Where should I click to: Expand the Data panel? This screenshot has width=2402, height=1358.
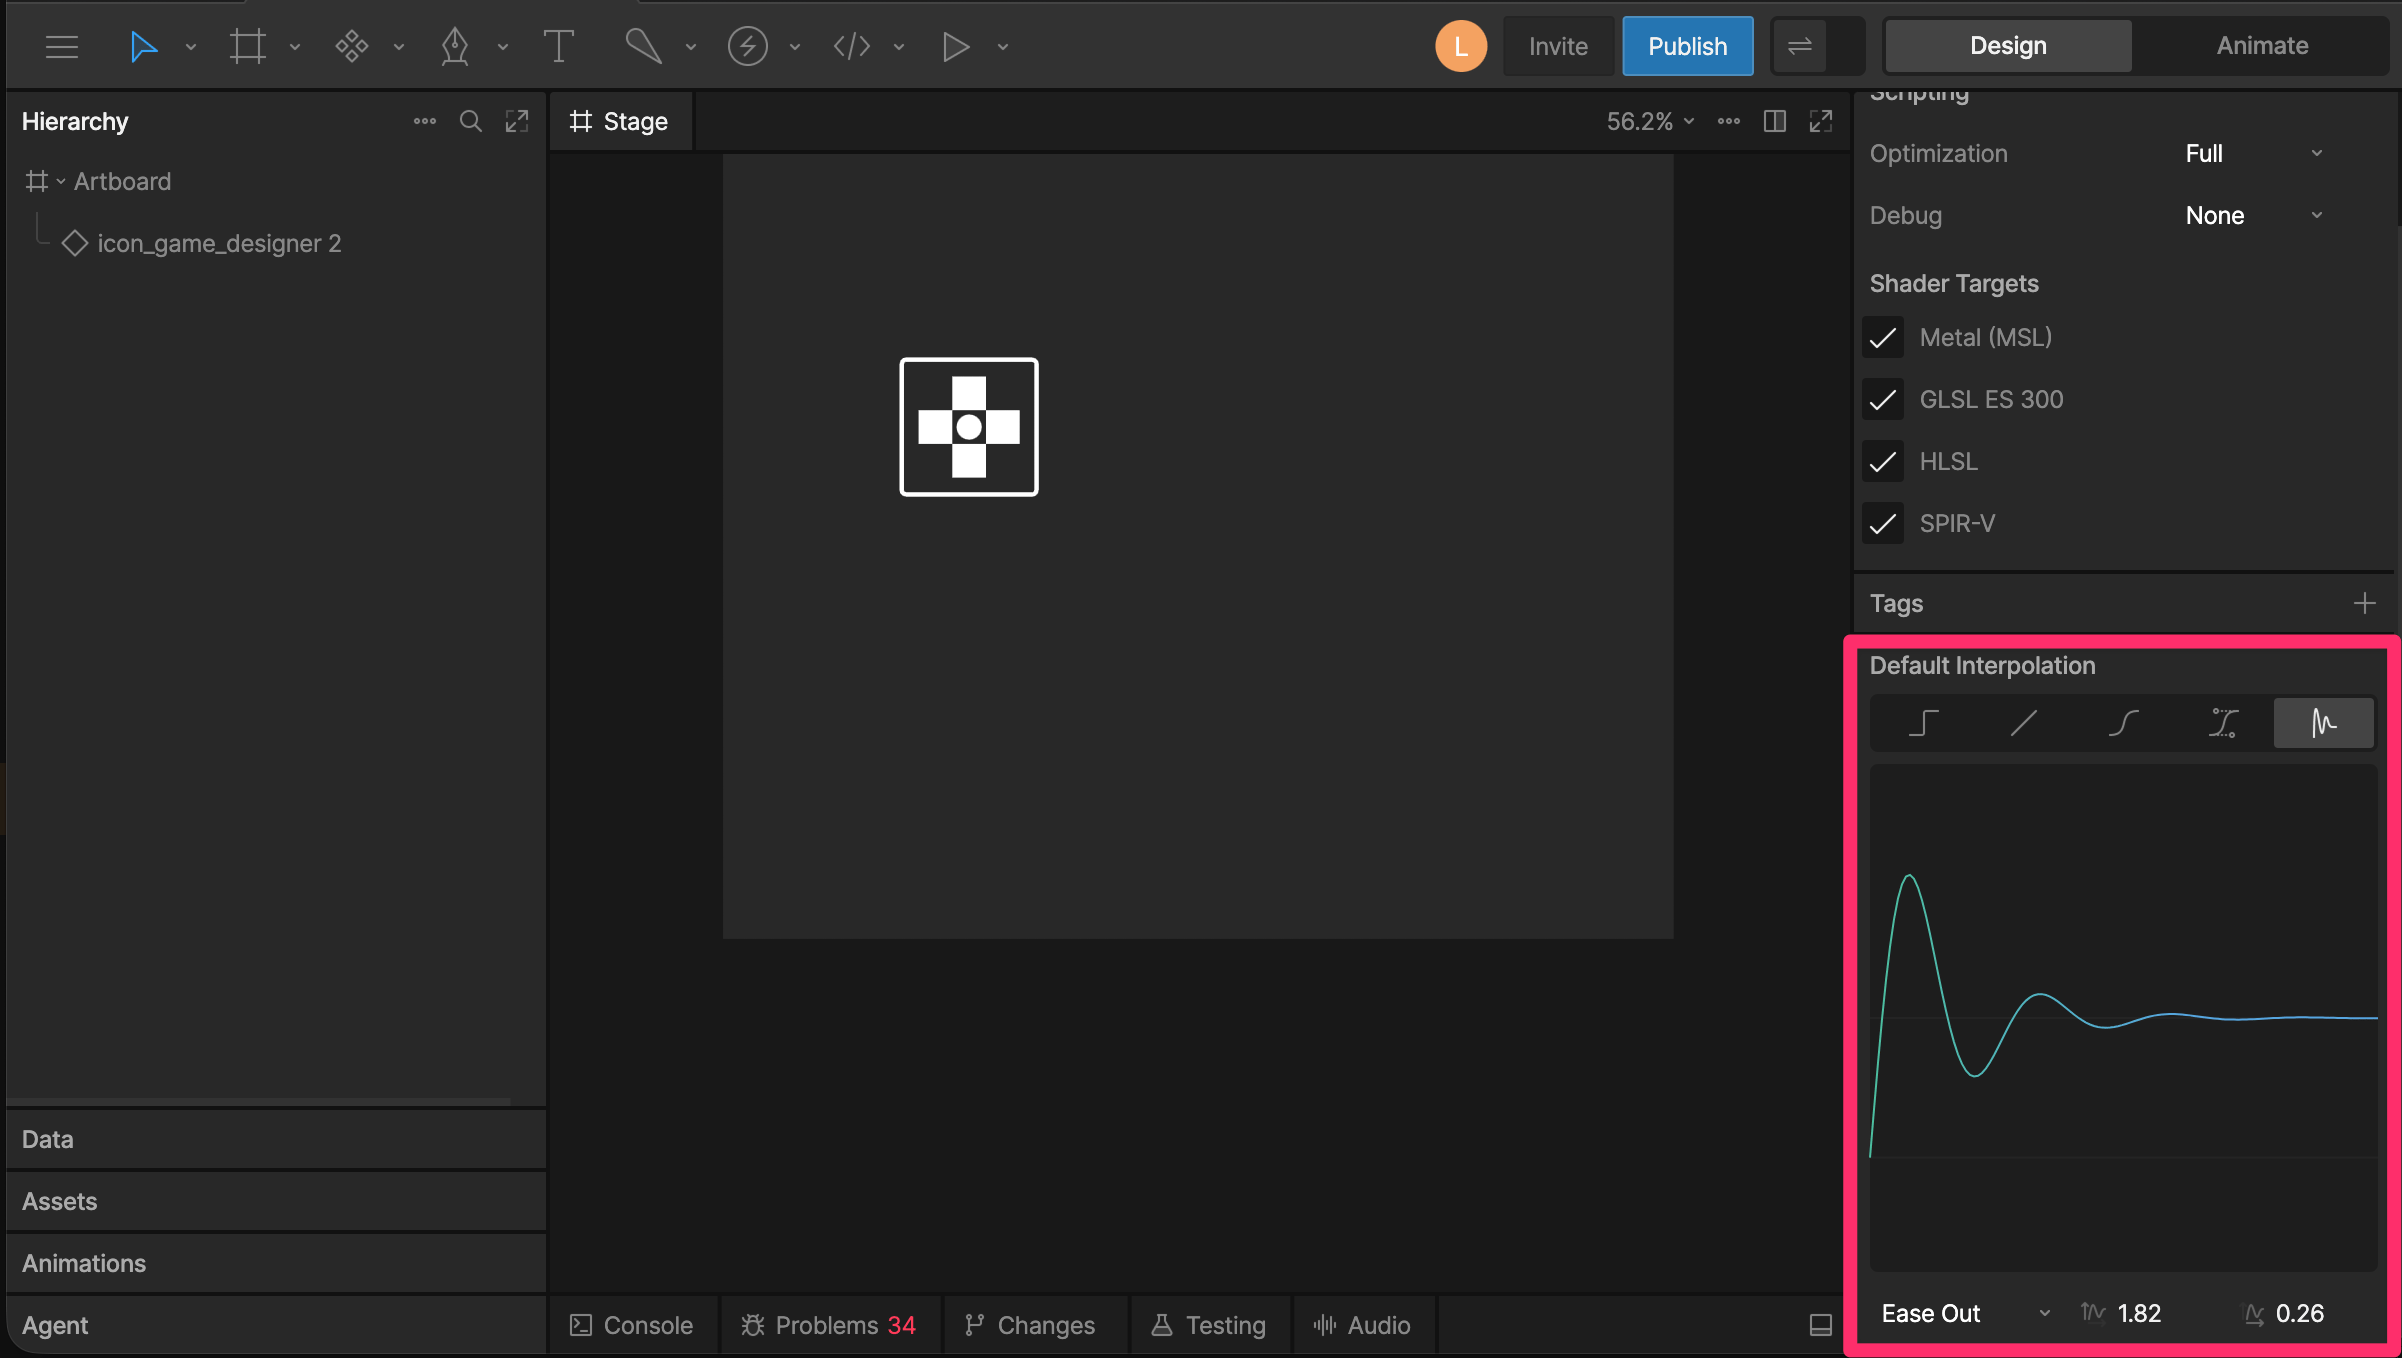click(276, 1139)
